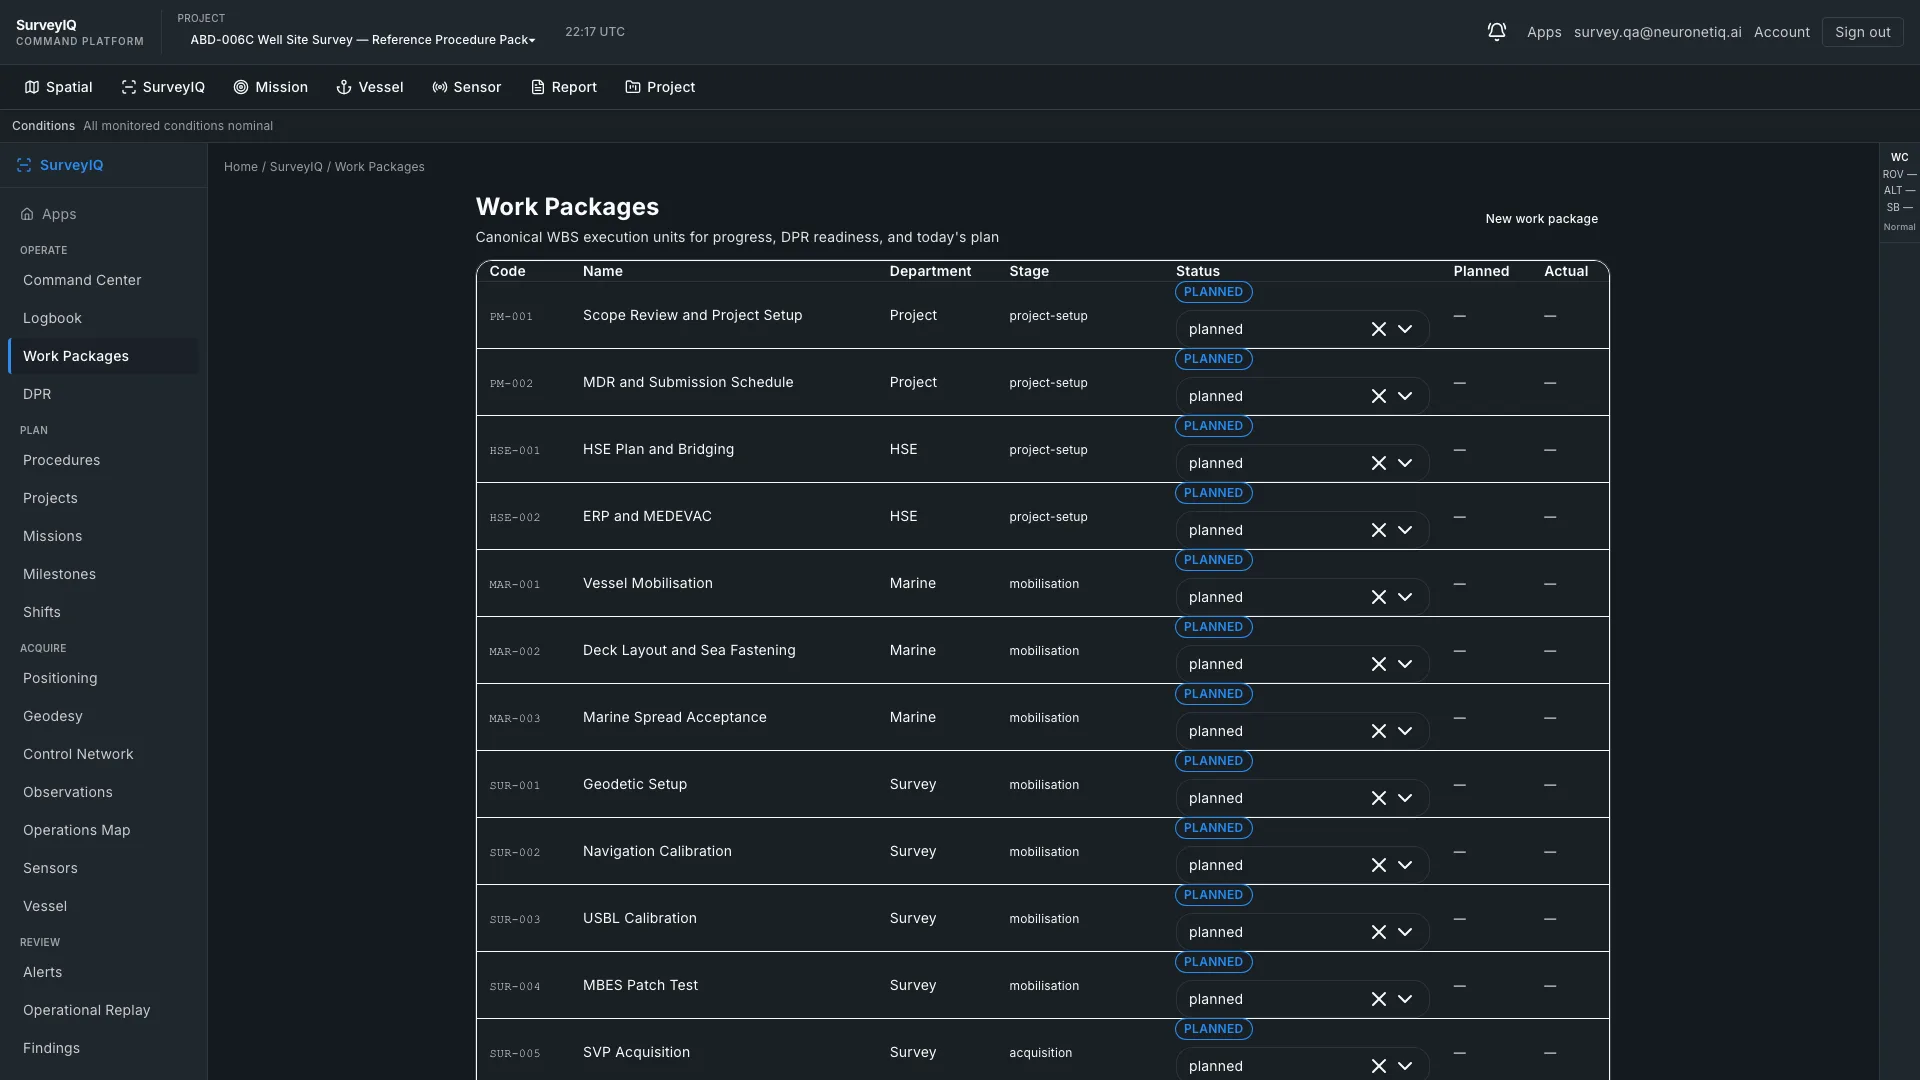Click the Sensor broadcast icon

[440, 87]
